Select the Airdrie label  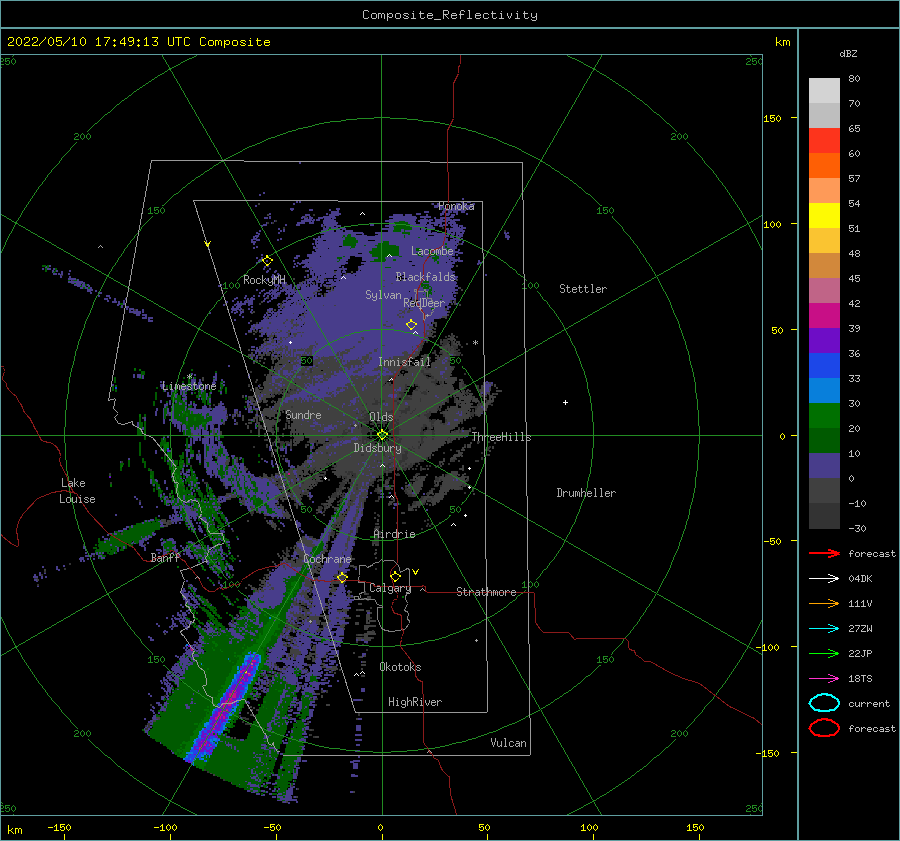394,534
